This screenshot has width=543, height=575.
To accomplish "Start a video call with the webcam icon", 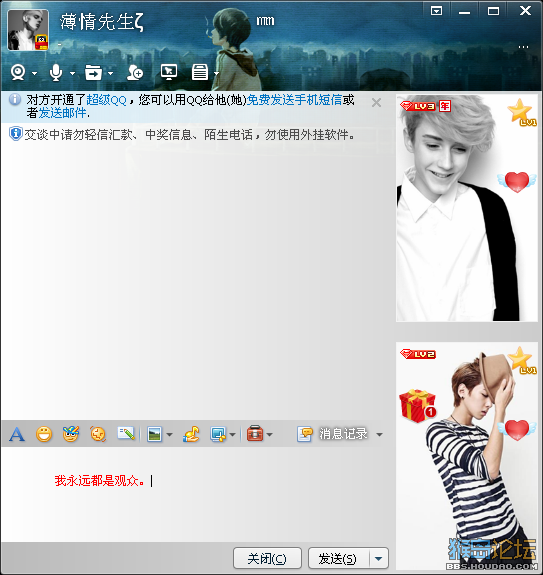I will 18,72.
